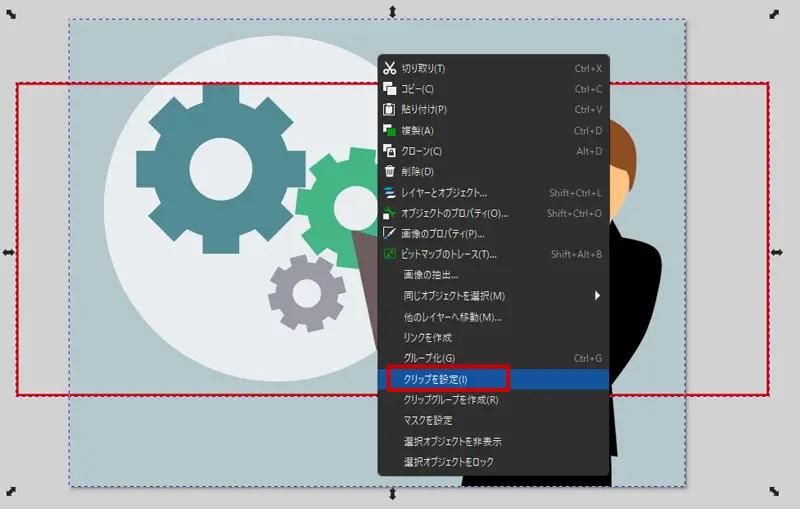Click the top-center vertical scale handle

(392, 12)
